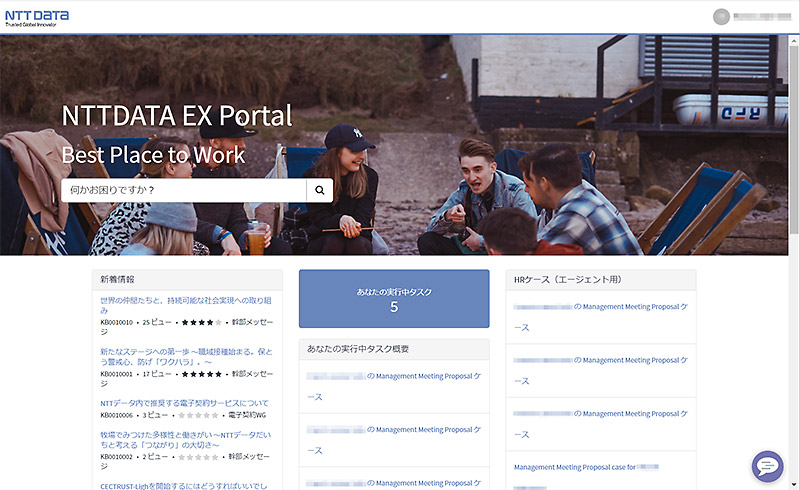Open the chat bubble assistant

[x=767, y=466]
